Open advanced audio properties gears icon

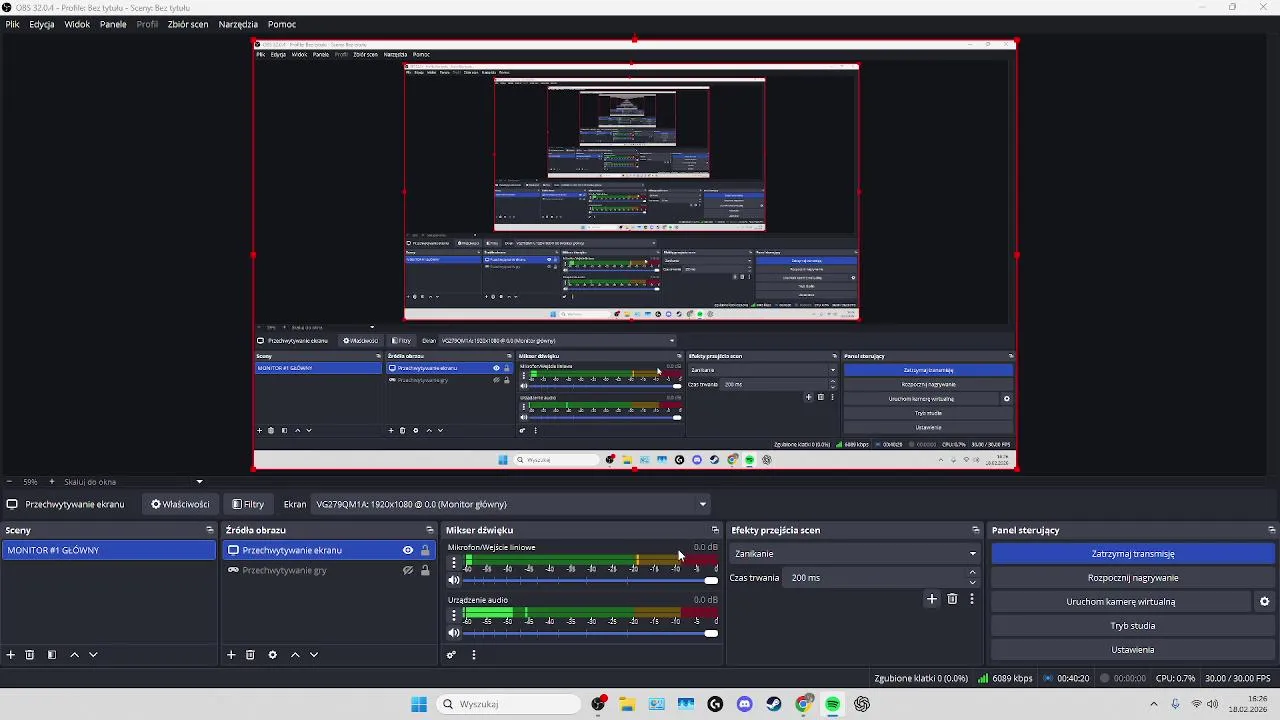pos(452,655)
